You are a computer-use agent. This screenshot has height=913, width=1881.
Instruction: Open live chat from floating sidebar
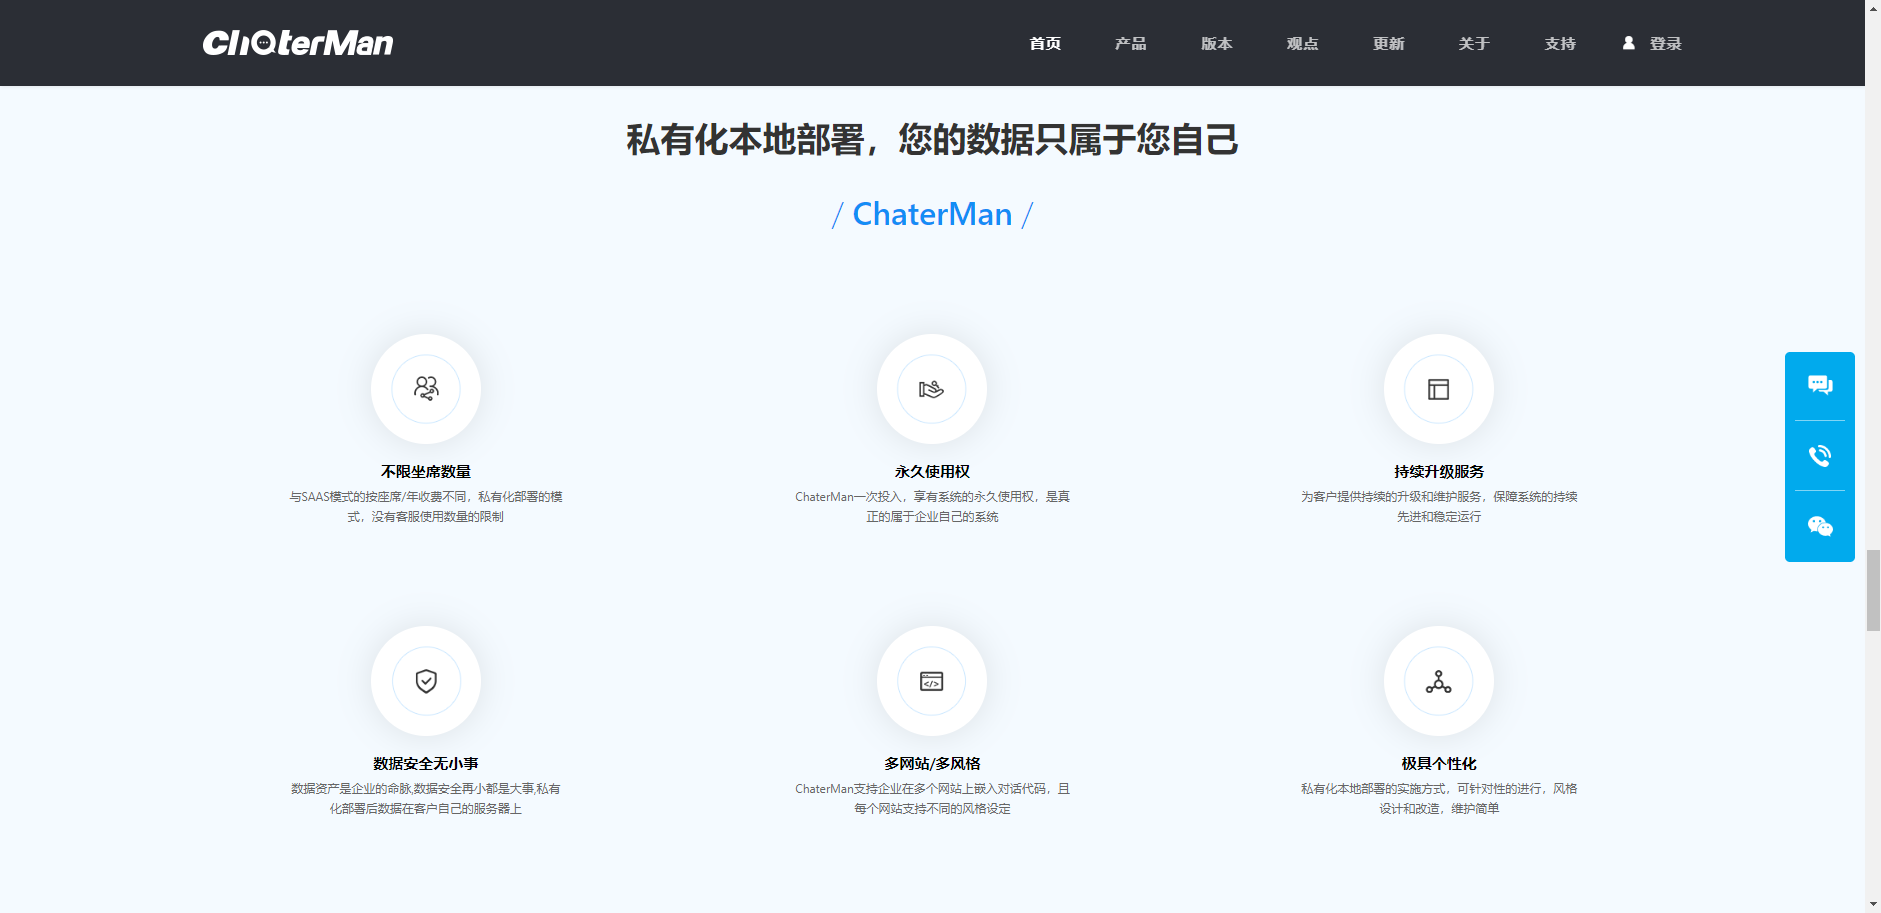1820,385
